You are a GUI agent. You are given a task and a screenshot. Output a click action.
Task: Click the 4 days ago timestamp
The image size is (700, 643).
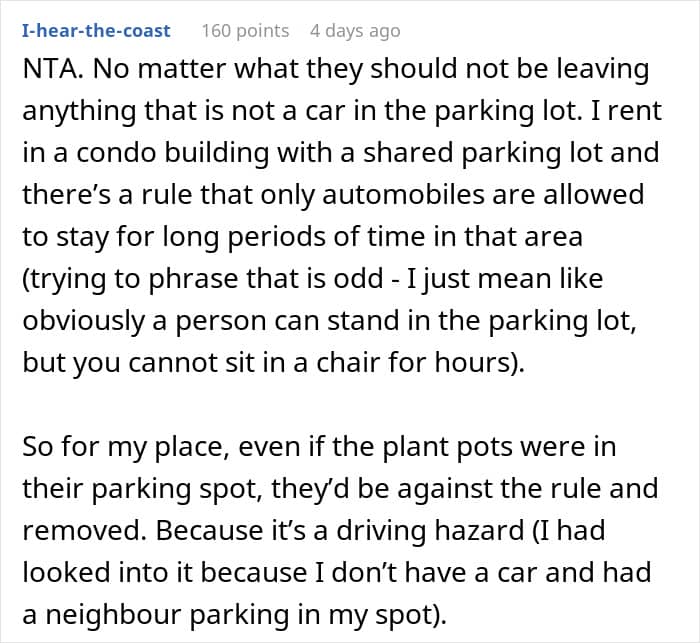tap(355, 31)
